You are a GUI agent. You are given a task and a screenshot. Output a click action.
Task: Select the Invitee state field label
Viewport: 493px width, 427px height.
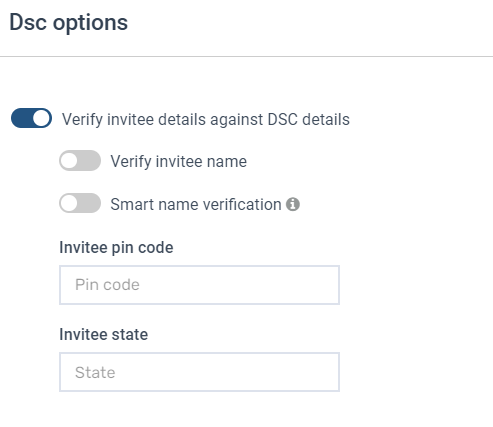pyautogui.click(x=104, y=334)
